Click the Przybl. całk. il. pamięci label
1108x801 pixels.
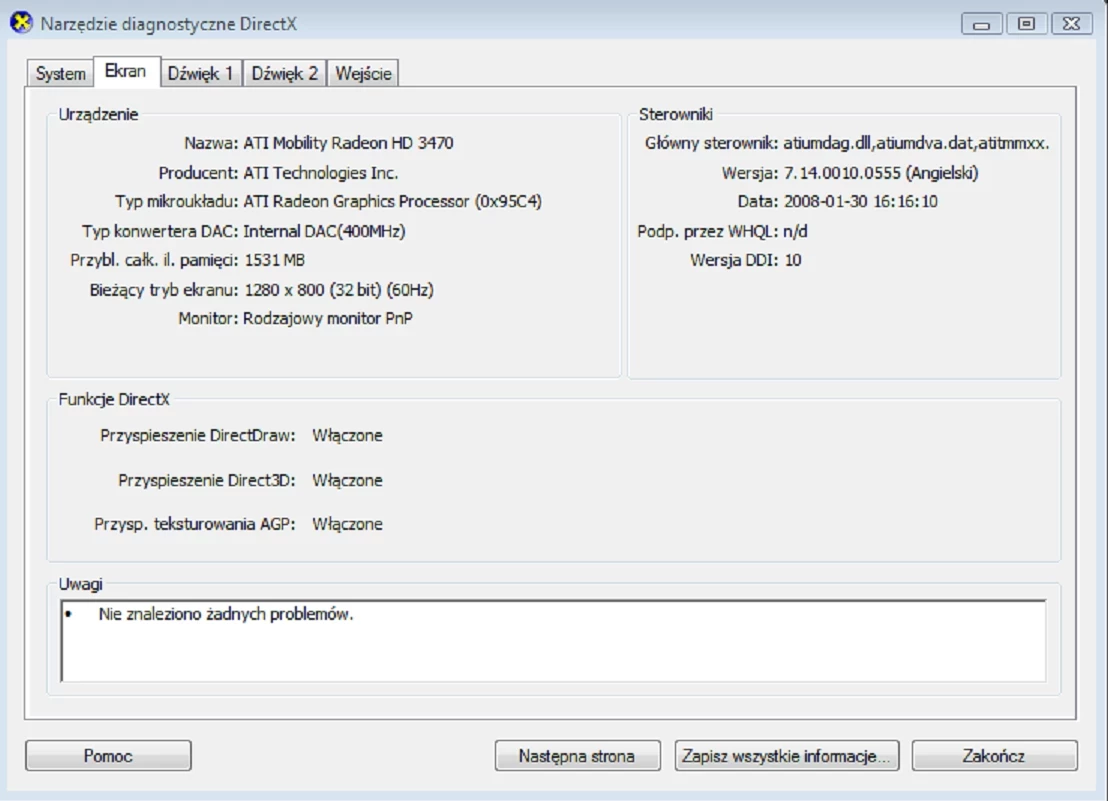155,260
